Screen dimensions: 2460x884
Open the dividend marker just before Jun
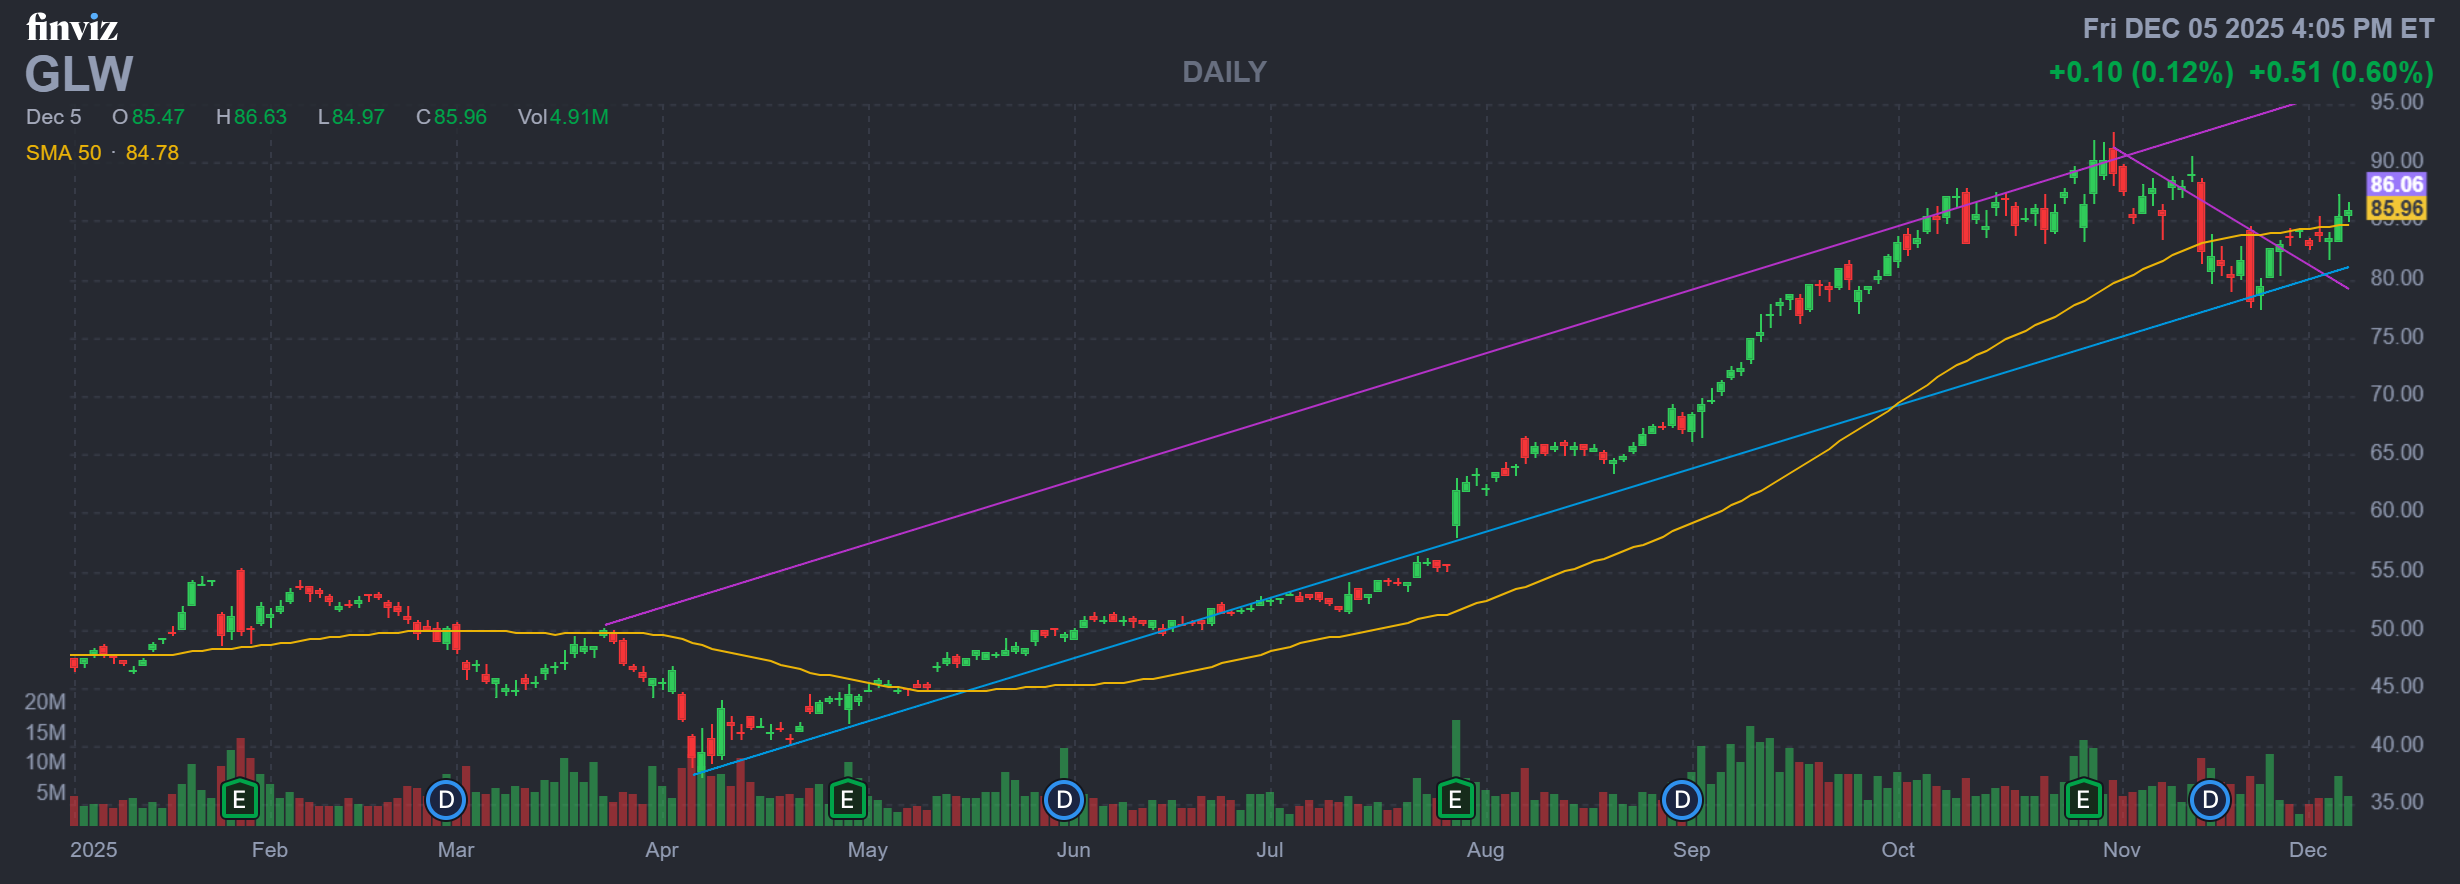[x=1064, y=800]
